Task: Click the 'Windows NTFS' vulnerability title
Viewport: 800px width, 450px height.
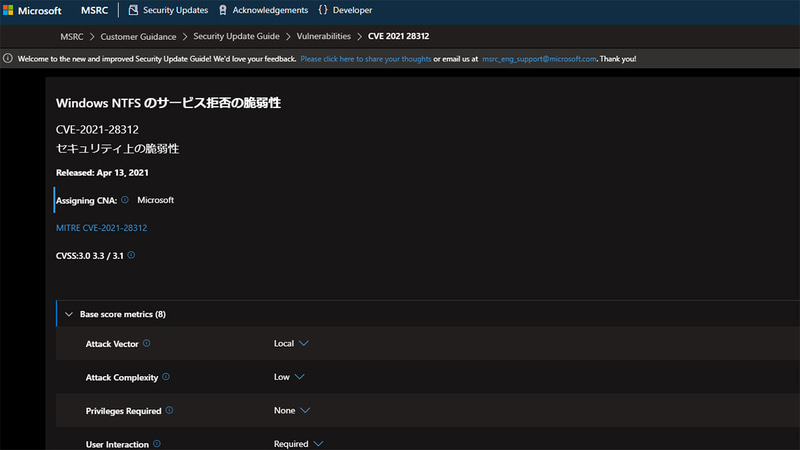Action: pos(168,103)
